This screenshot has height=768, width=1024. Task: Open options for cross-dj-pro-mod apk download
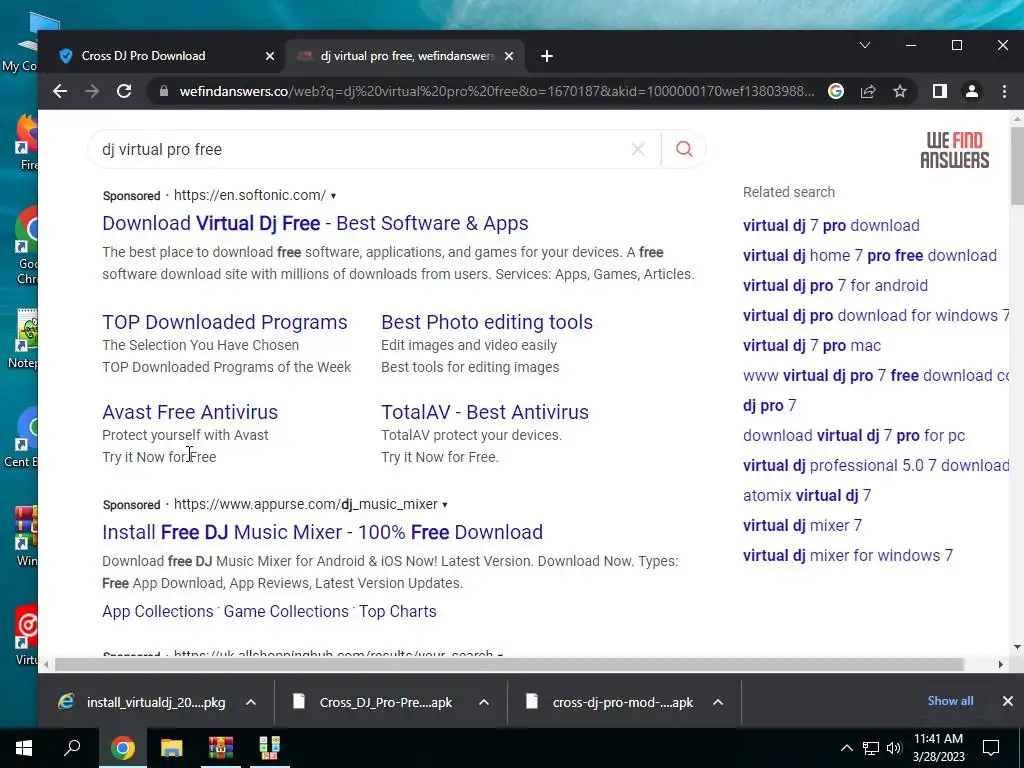[x=718, y=703]
